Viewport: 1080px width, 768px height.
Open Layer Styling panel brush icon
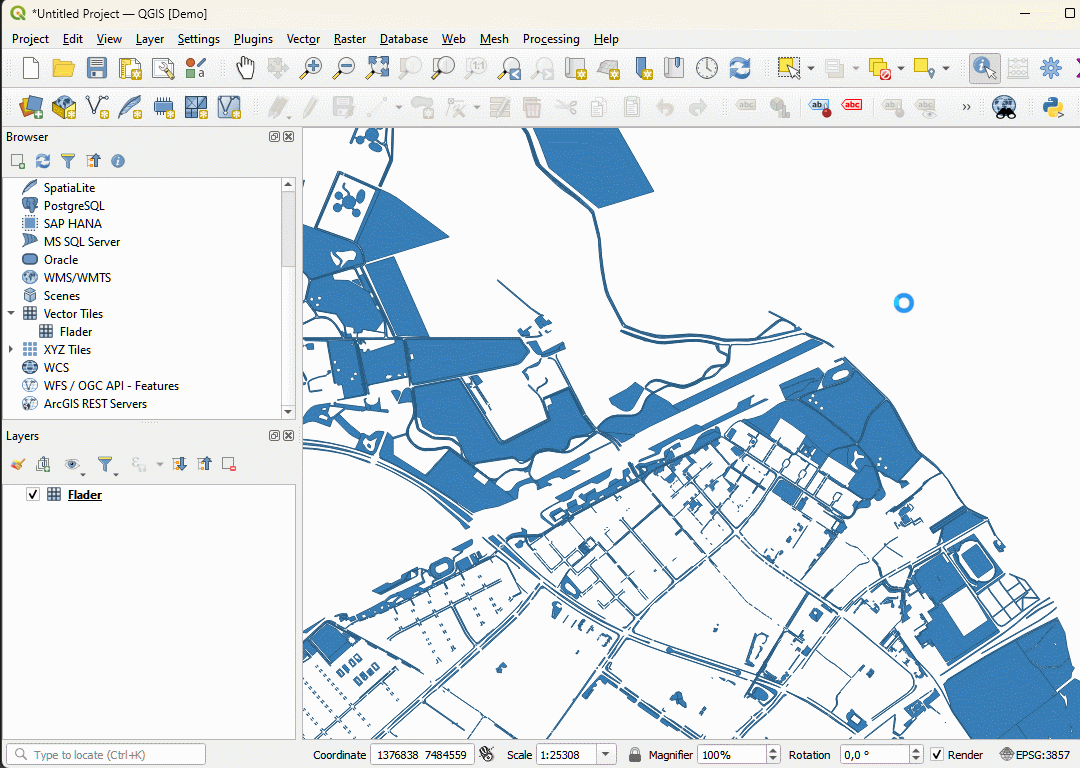pos(17,464)
